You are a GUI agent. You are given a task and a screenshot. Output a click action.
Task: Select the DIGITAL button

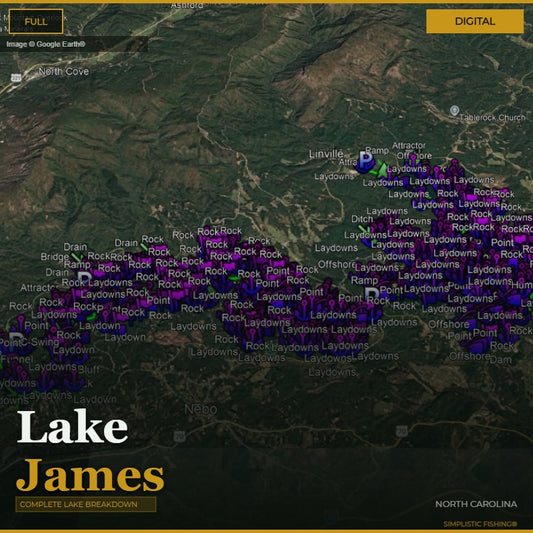(x=475, y=21)
